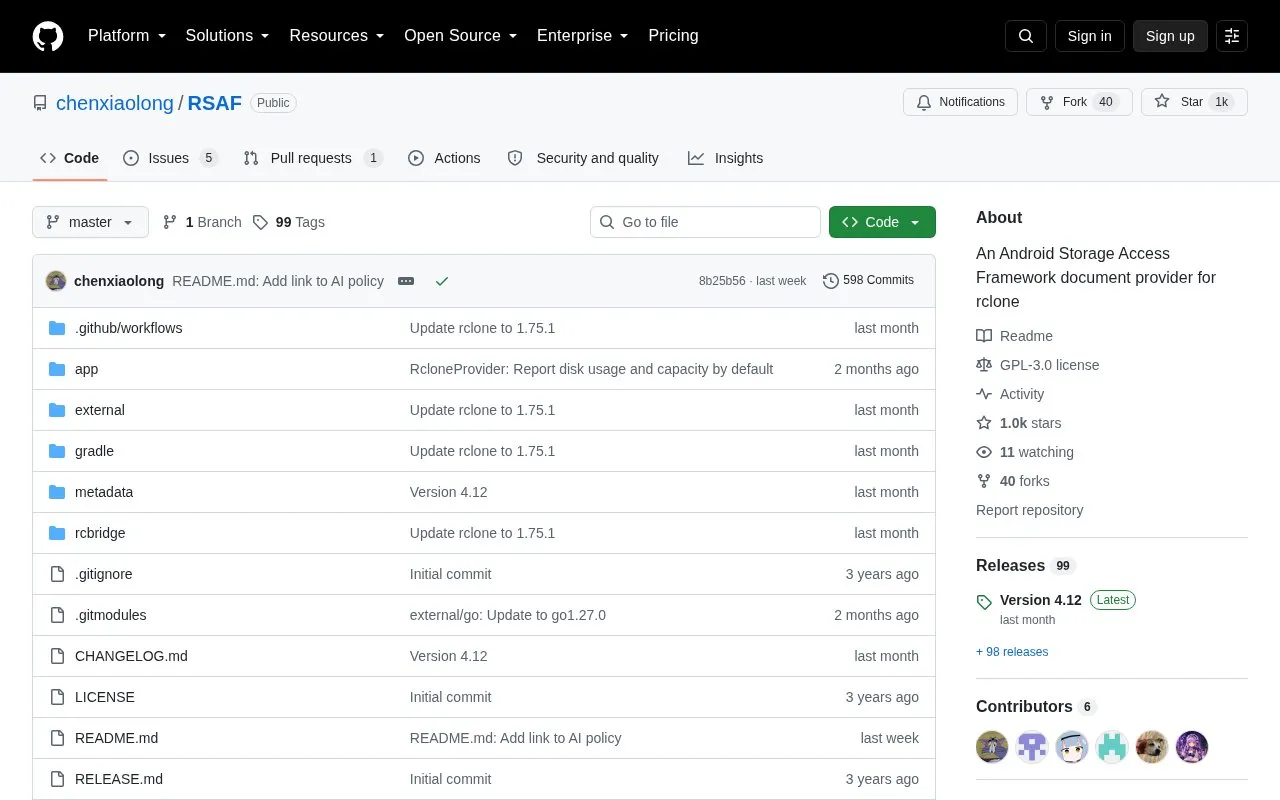Expand the Resources menu
This screenshot has height=800, width=1280.
point(337,36)
